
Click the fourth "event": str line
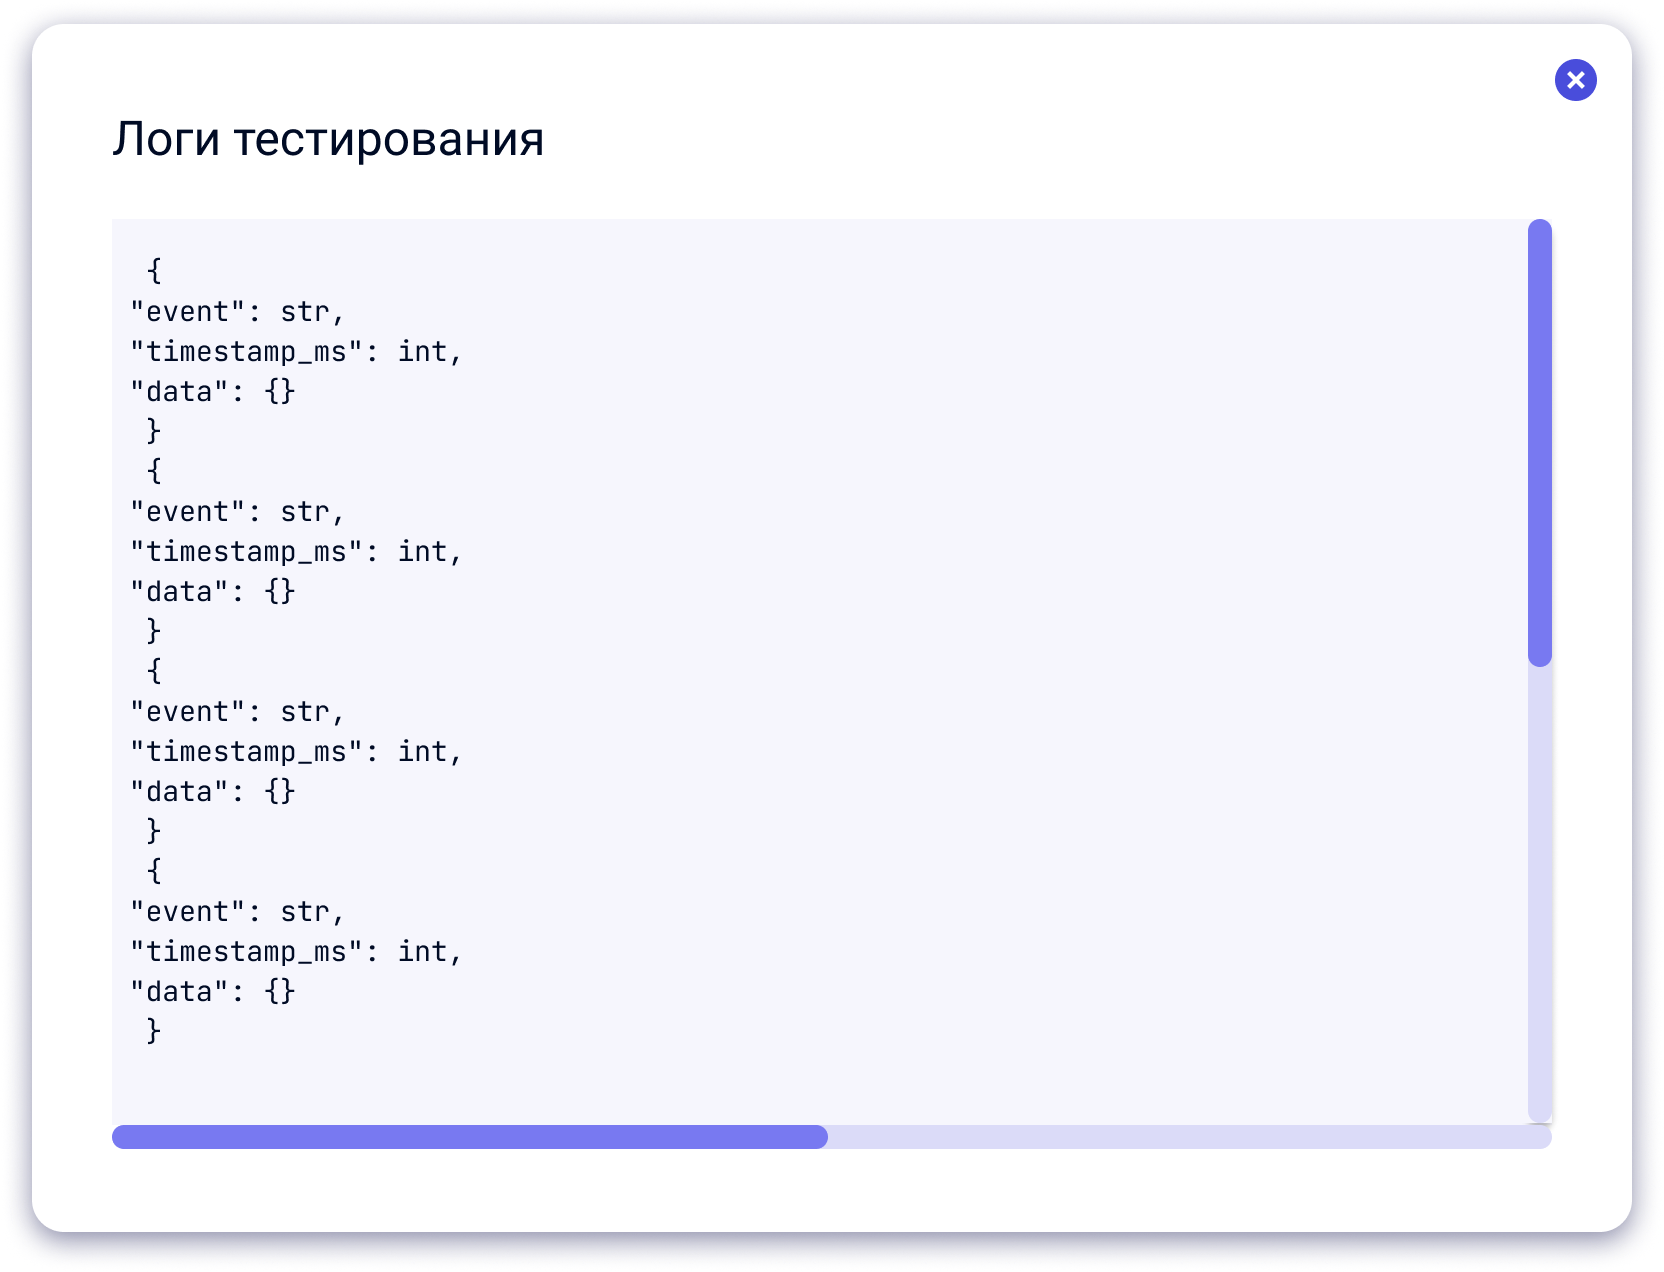(x=238, y=912)
